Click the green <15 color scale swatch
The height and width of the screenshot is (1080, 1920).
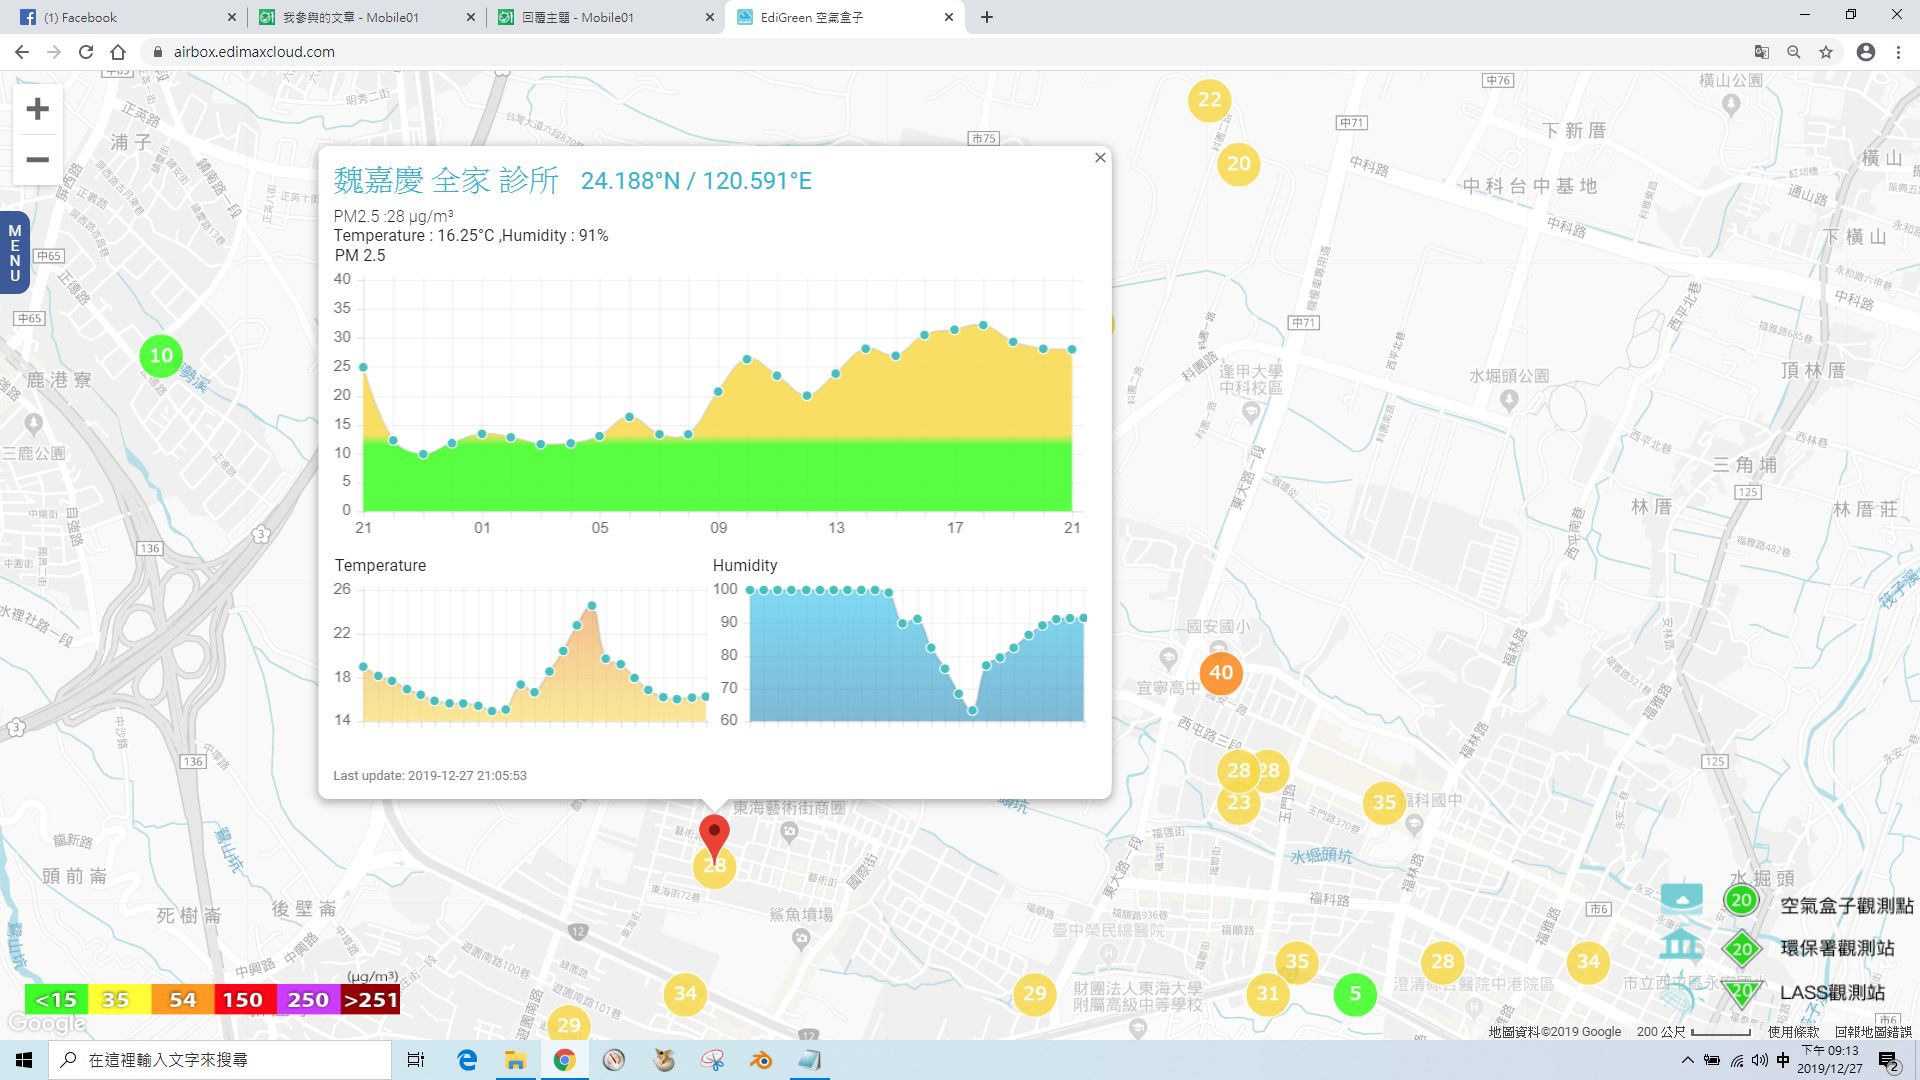56,1000
